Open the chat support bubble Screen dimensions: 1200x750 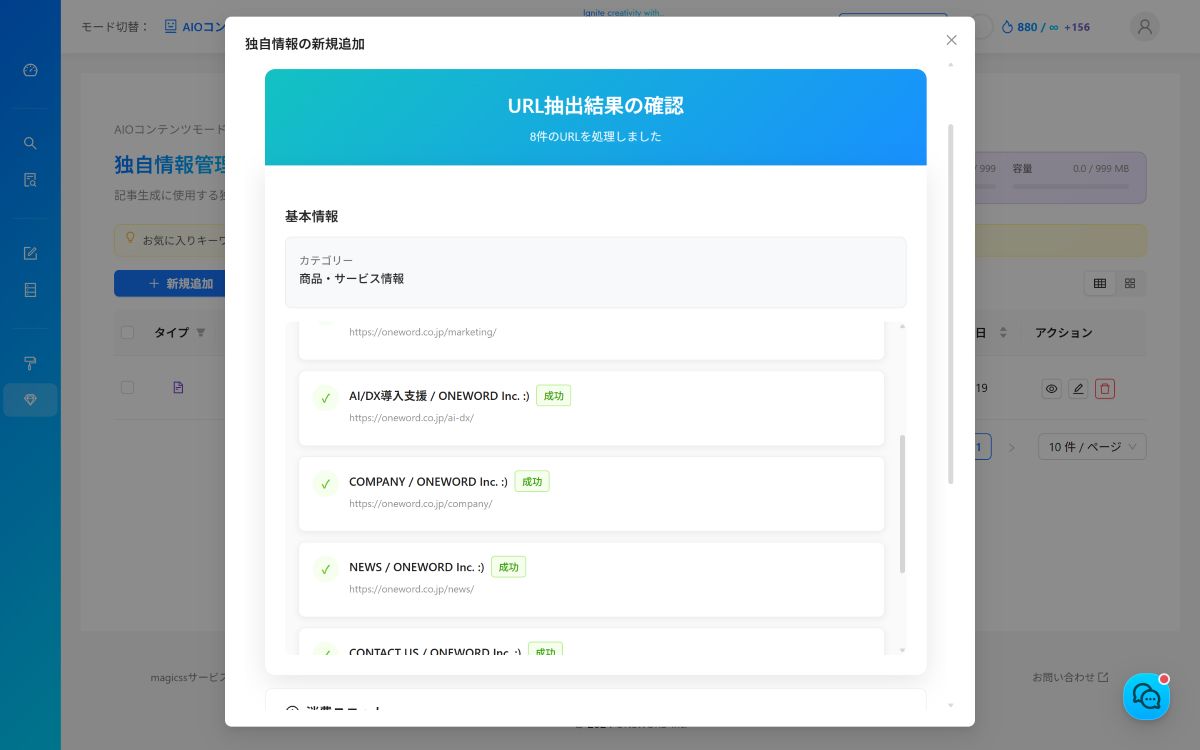[x=1146, y=697]
